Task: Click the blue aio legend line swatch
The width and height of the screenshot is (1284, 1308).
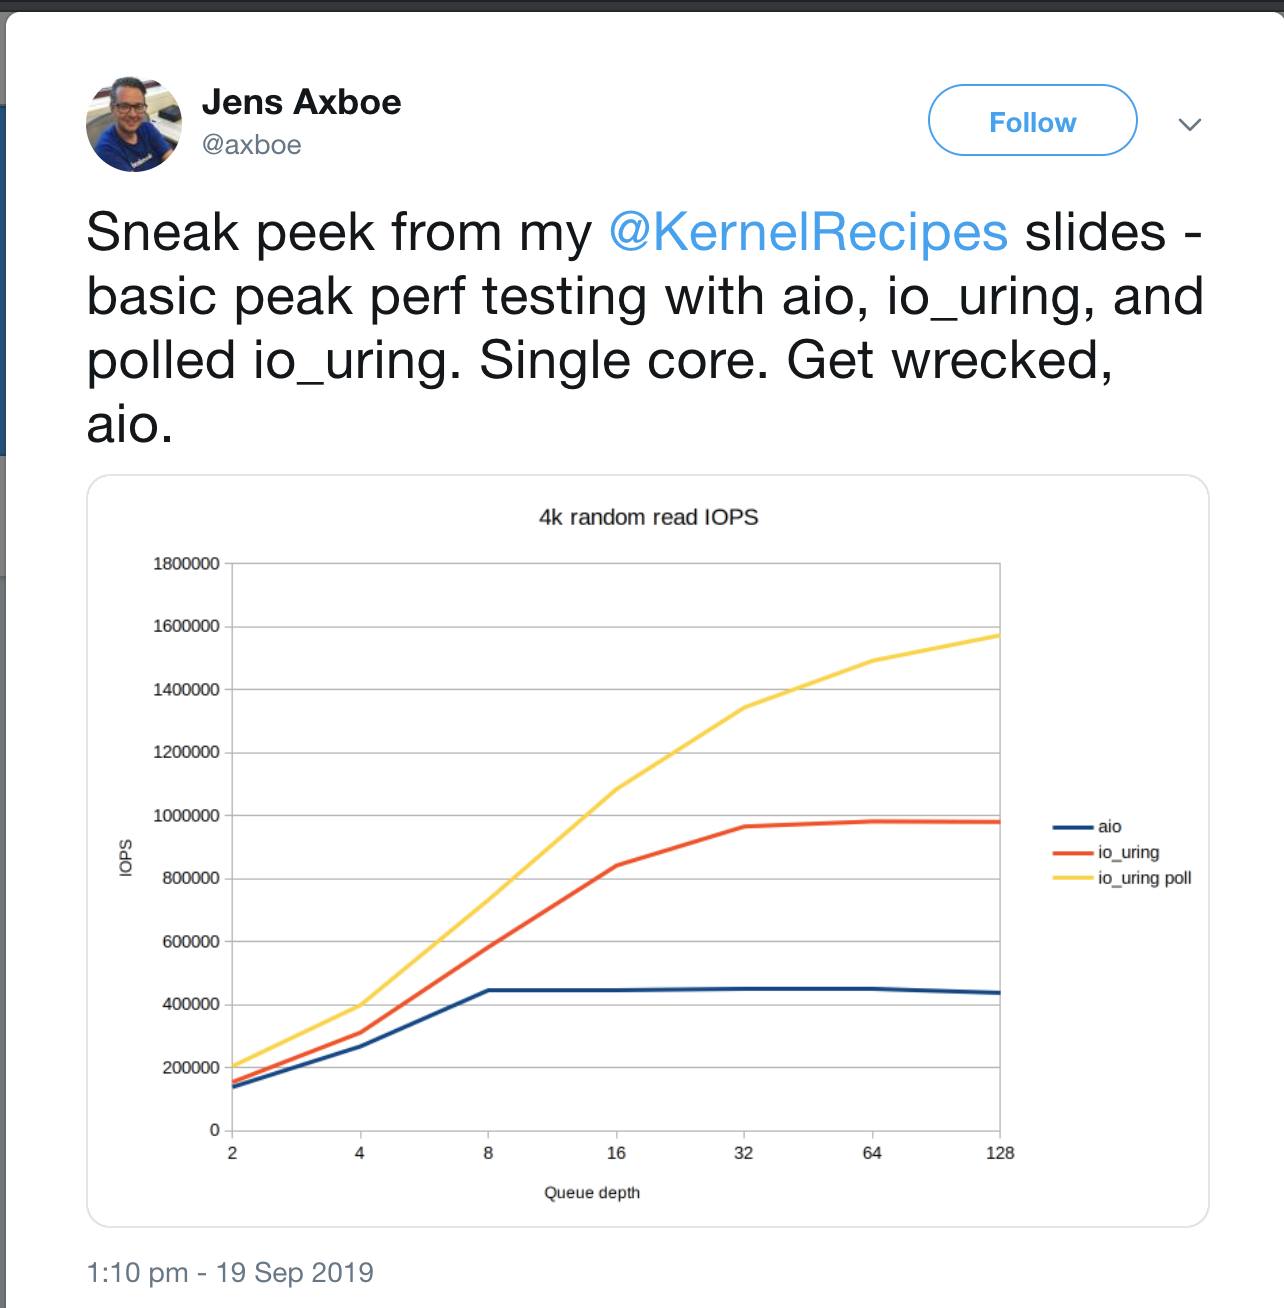Action: click(x=1072, y=827)
